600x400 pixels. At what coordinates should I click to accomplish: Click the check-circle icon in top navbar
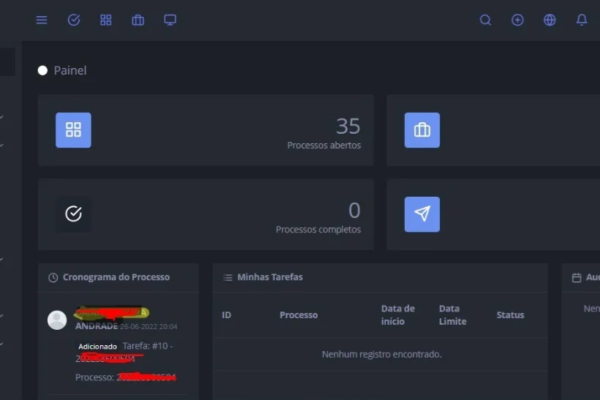tap(73, 20)
